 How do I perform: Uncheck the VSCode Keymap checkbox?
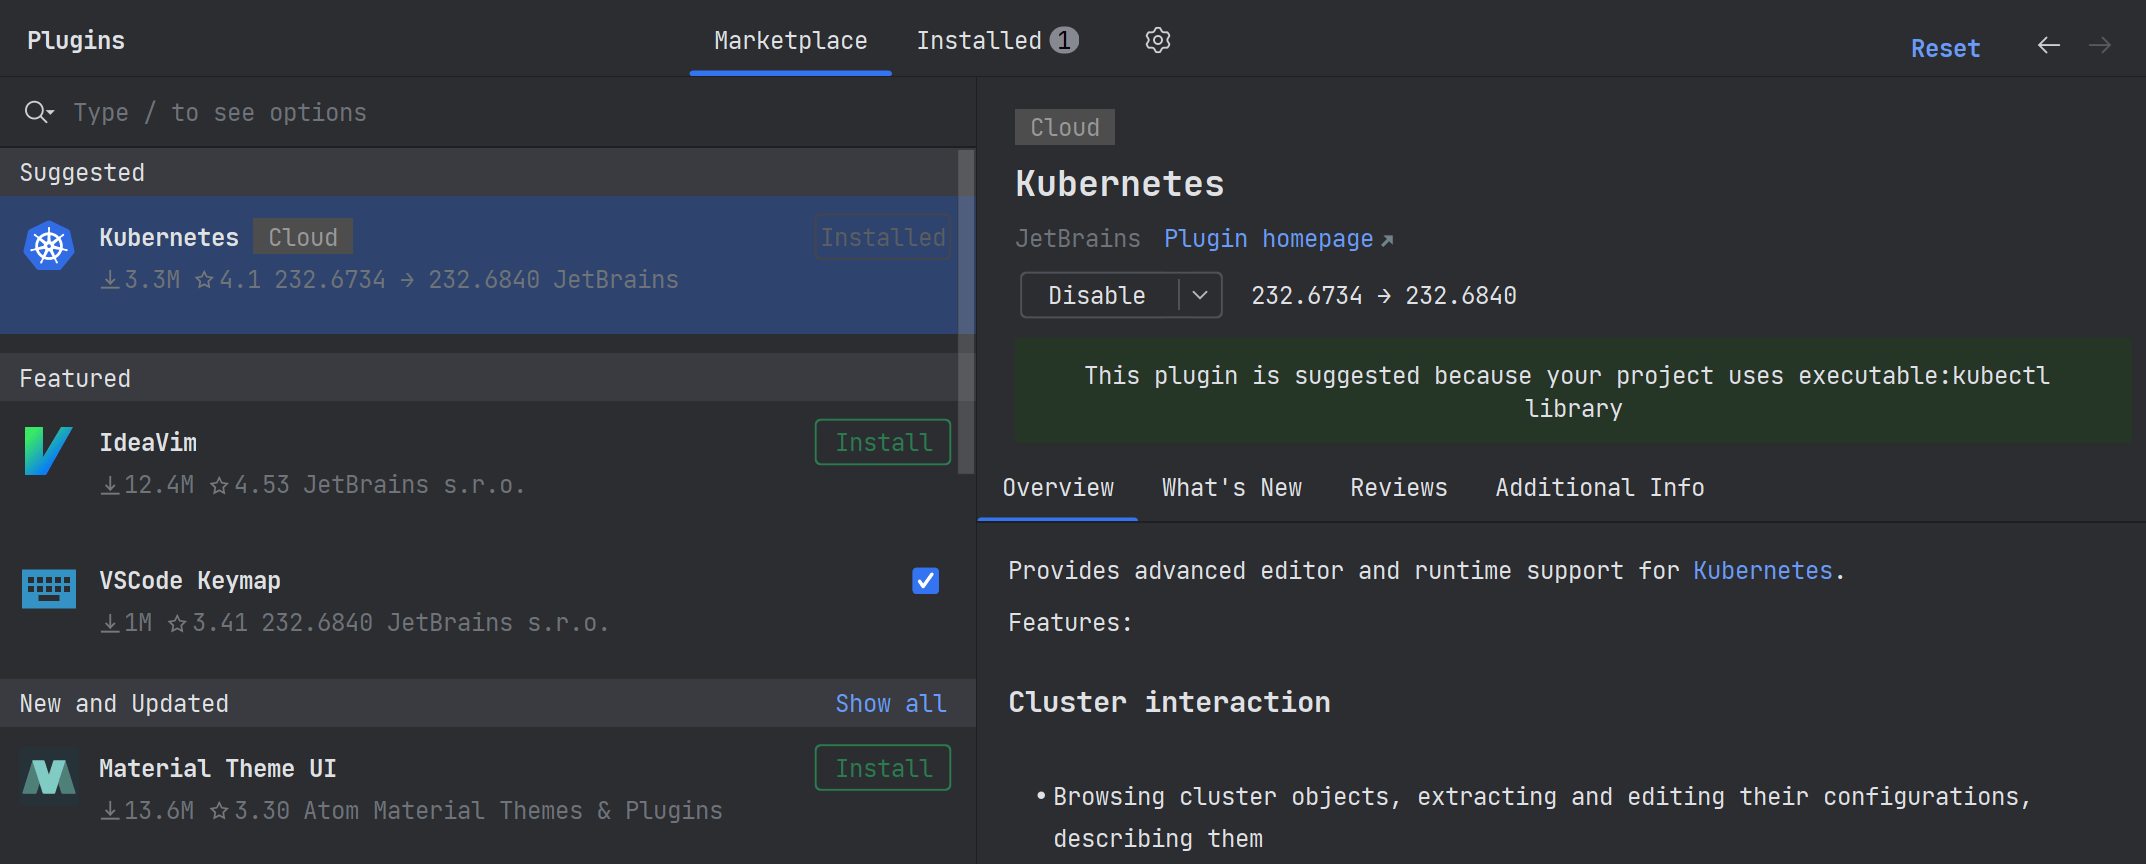point(925,581)
